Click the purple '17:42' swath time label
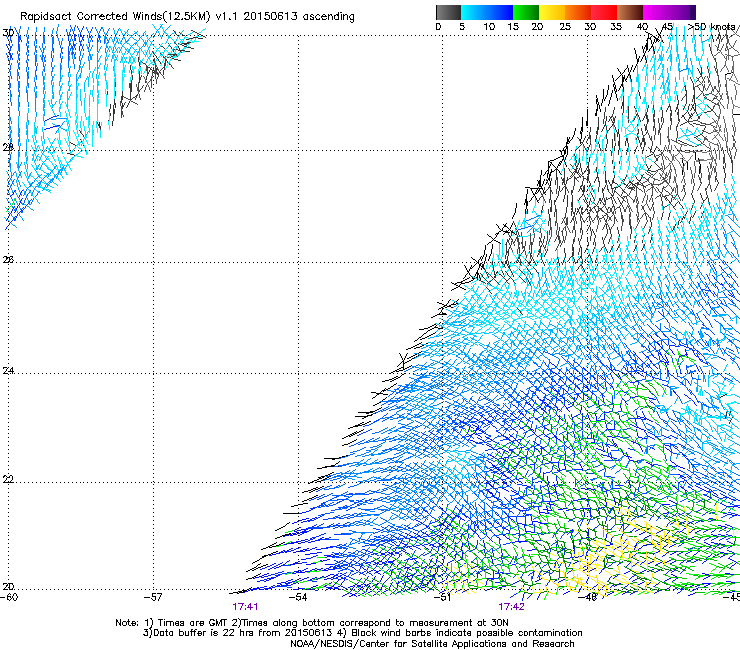Image resolution: width=740 pixels, height=650 pixels. coord(512,607)
